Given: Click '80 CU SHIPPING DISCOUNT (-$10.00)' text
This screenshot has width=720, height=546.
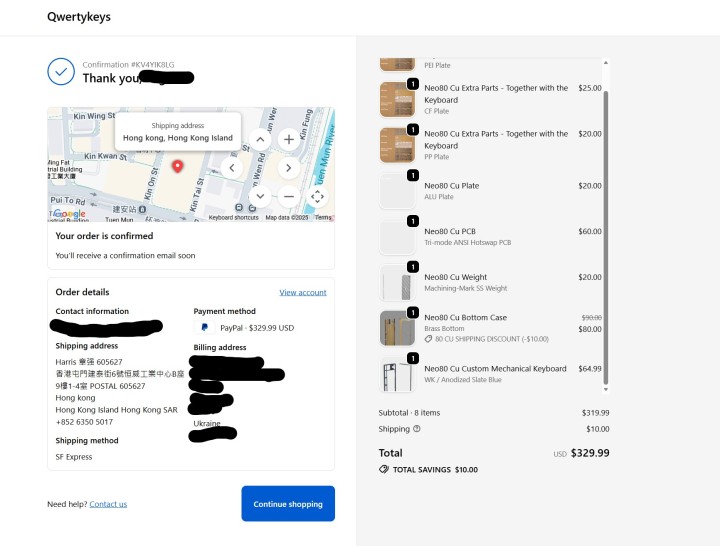Looking at the screenshot, I should (492, 339).
